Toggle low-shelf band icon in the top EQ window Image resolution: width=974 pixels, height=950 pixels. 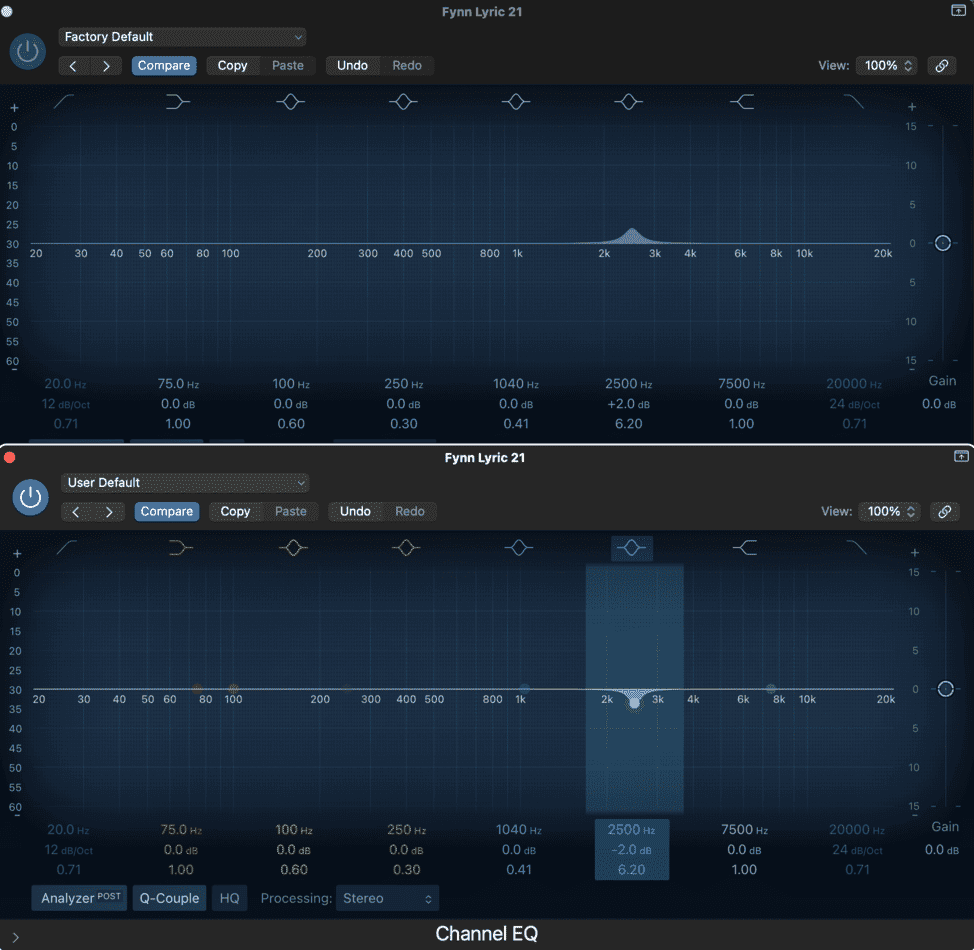pyautogui.click(x=178, y=101)
